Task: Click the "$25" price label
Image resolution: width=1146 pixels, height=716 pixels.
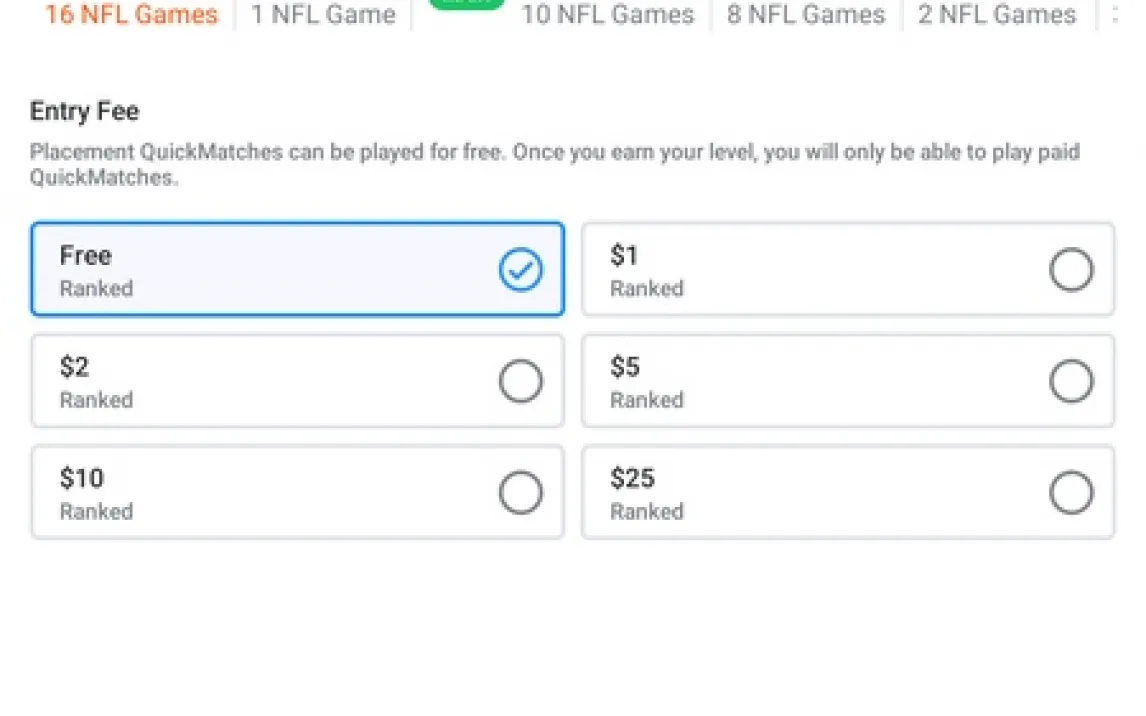Action: (632, 479)
